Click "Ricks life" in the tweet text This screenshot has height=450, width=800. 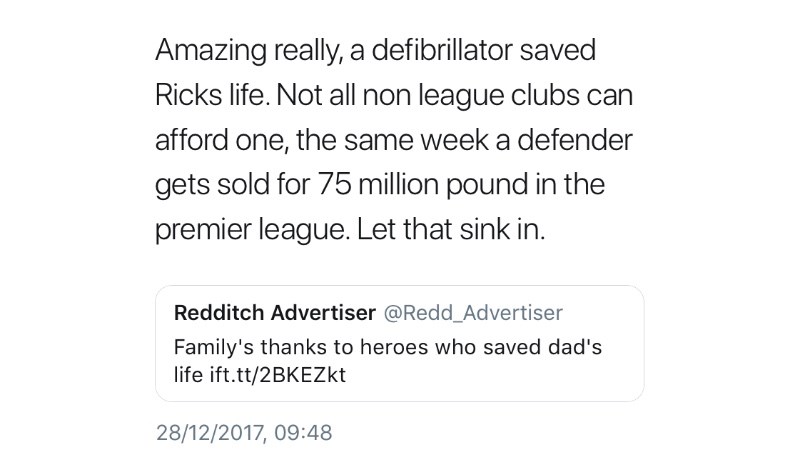point(211,95)
